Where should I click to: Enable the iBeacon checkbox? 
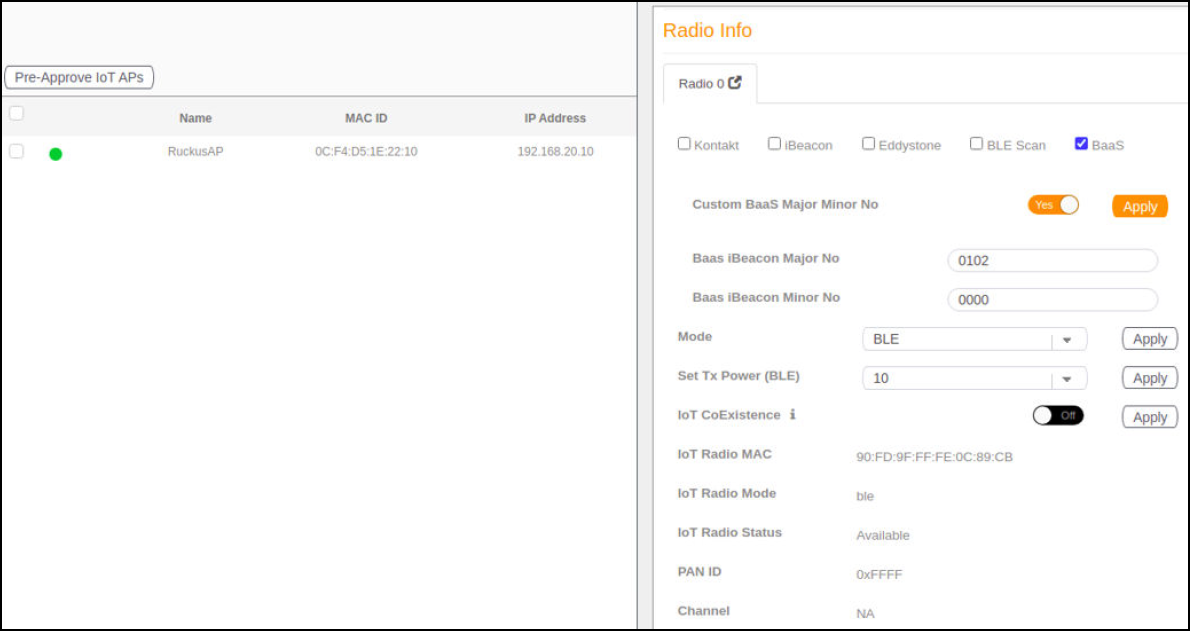774,144
